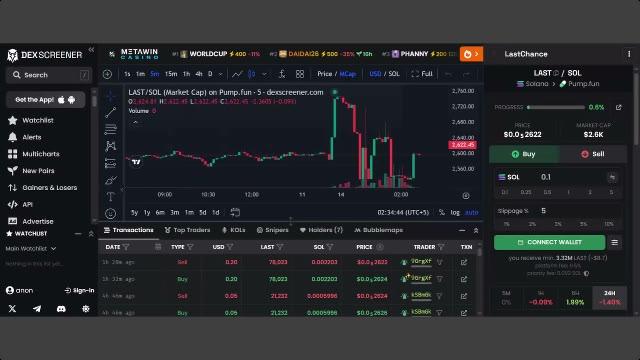Switch to the Snipers tab
Image resolution: width=640 pixels, height=360 pixels.
(272, 230)
